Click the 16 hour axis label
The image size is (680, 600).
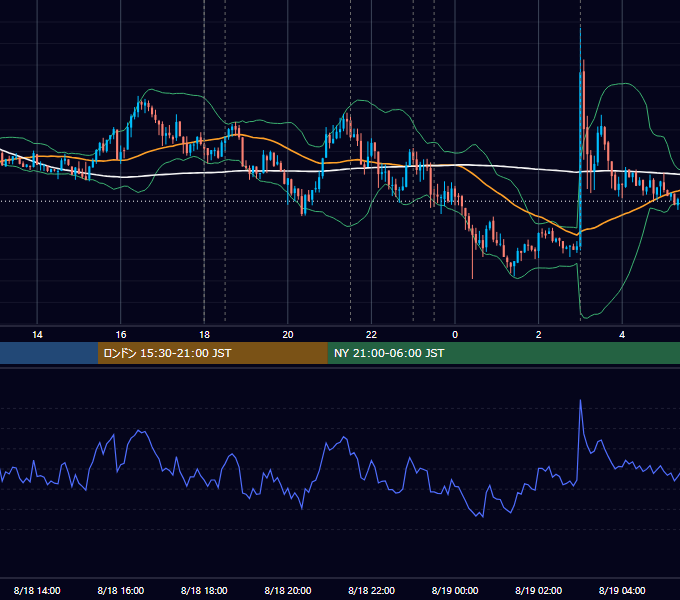(x=121, y=335)
